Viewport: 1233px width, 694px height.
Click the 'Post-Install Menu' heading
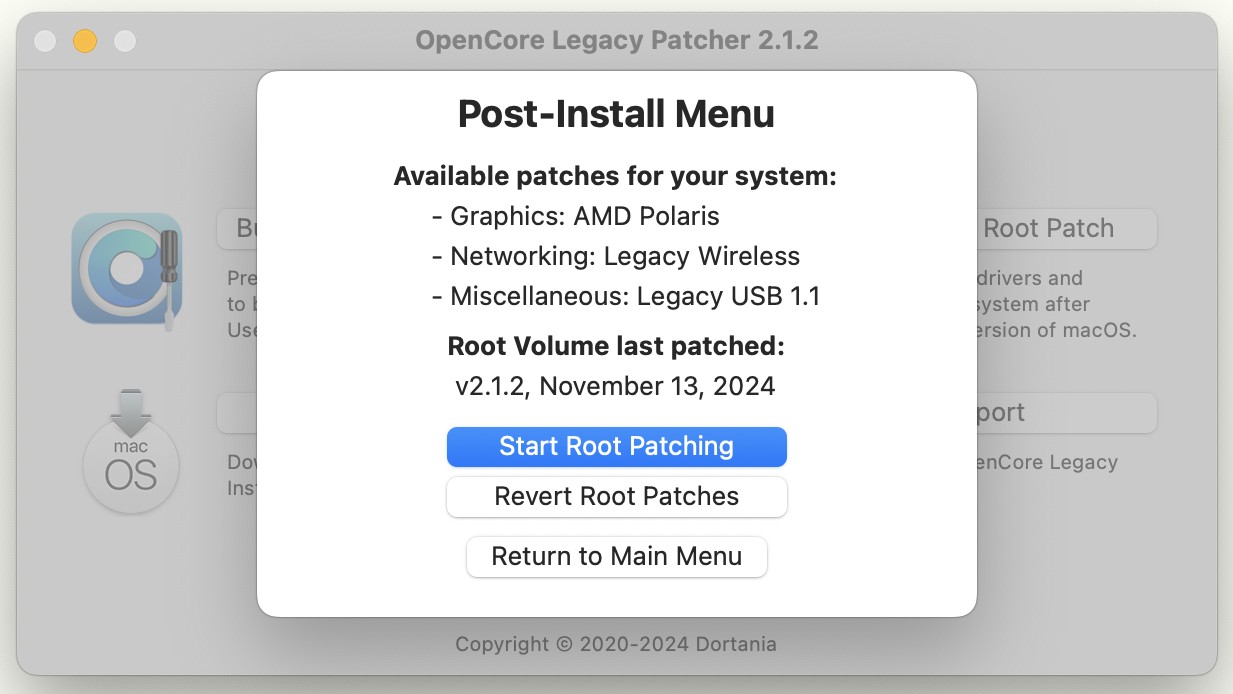coord(616,114)
